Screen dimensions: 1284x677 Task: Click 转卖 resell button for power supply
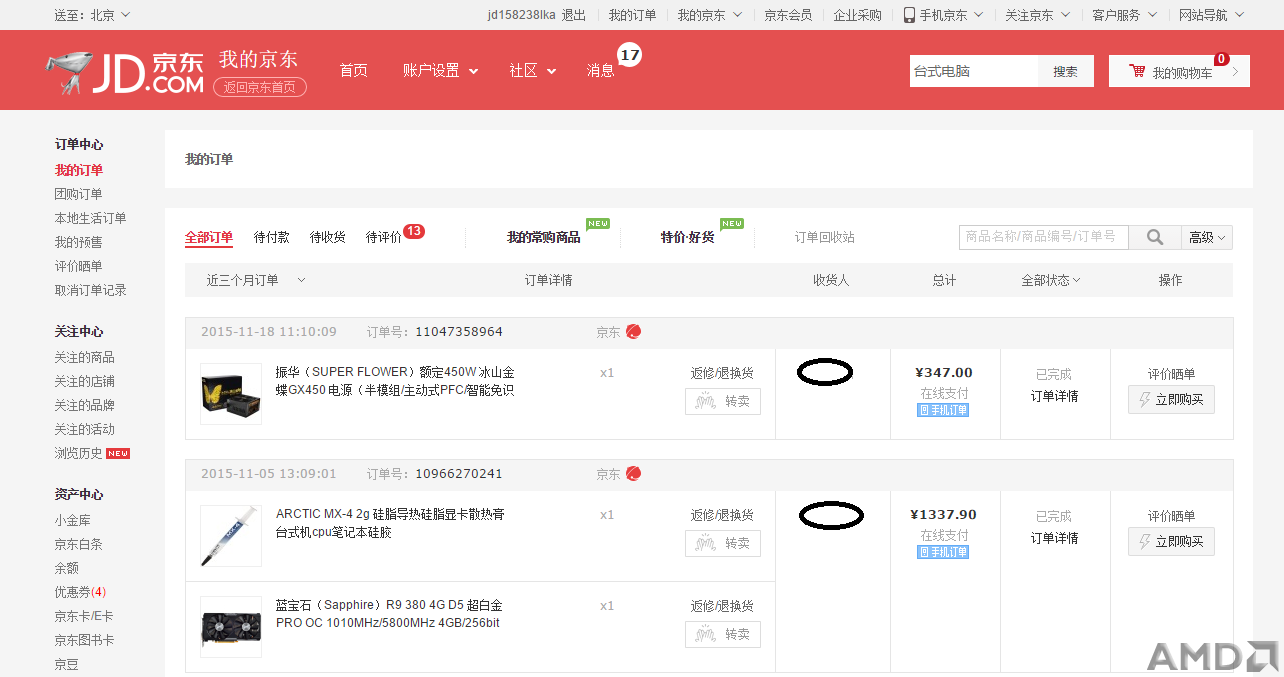(723, 401)
